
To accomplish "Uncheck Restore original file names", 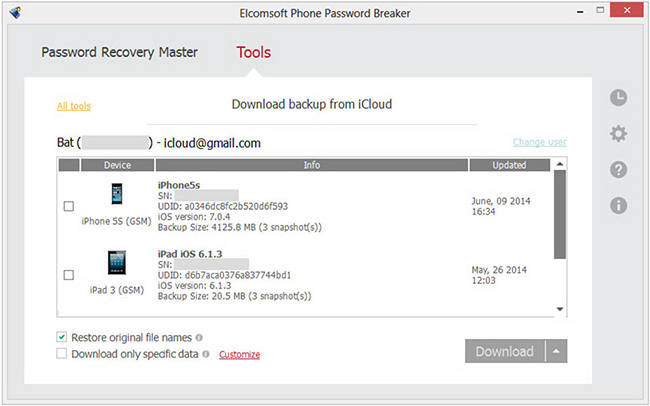I will [x=62, y=337].
